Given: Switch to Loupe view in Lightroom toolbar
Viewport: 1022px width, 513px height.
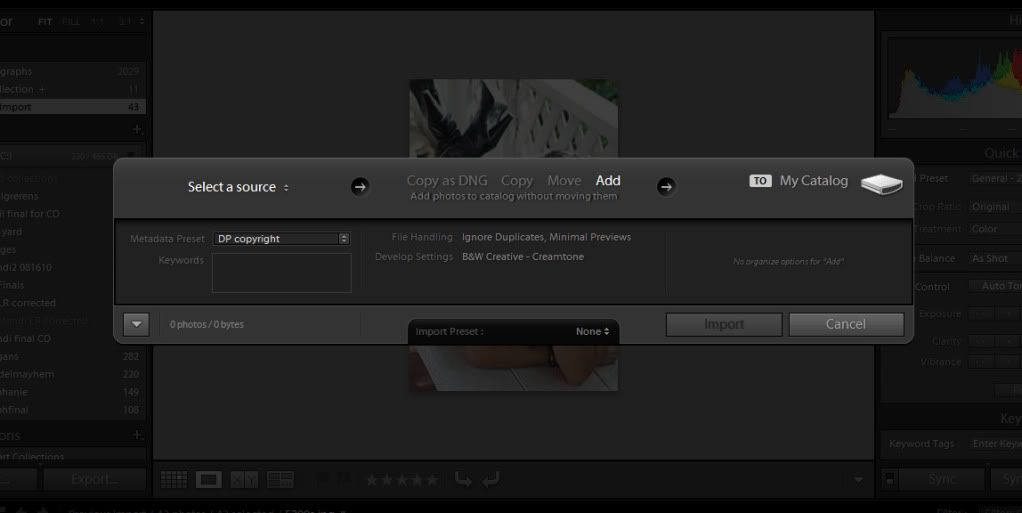Looking at the screenshot, I should (209, 480).
